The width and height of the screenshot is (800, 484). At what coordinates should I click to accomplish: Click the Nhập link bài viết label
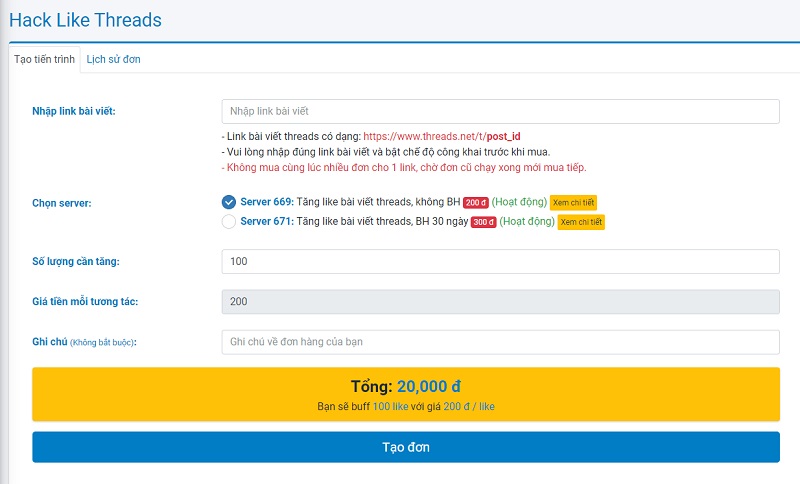(x=74, y=111)
